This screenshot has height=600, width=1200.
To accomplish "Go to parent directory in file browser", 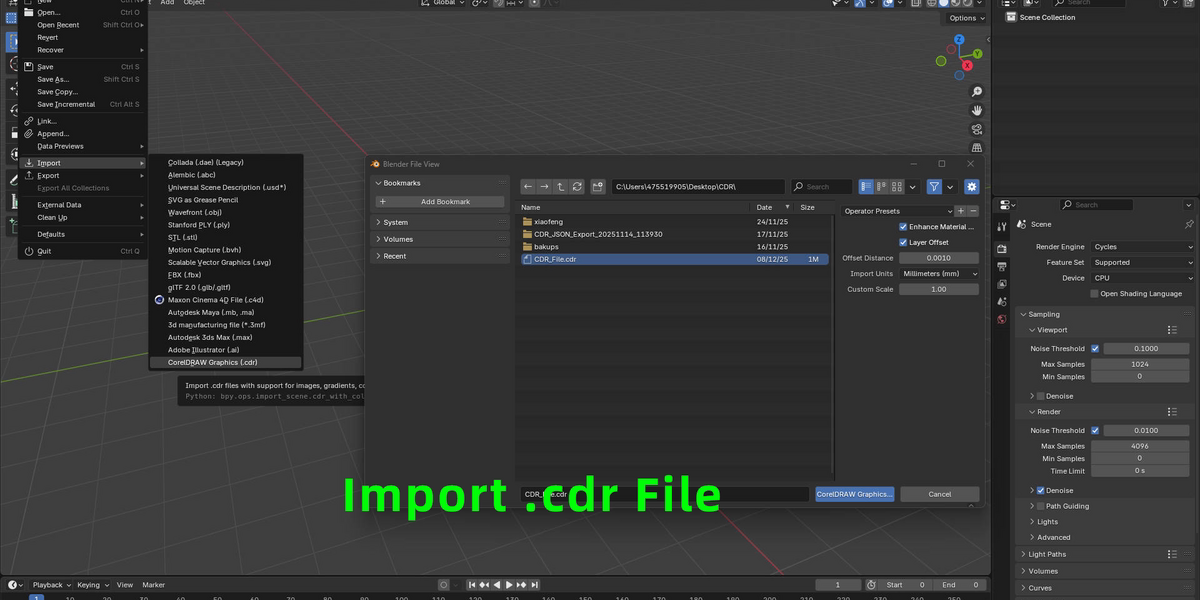I will pyautogui.click(x=561, y=186).
